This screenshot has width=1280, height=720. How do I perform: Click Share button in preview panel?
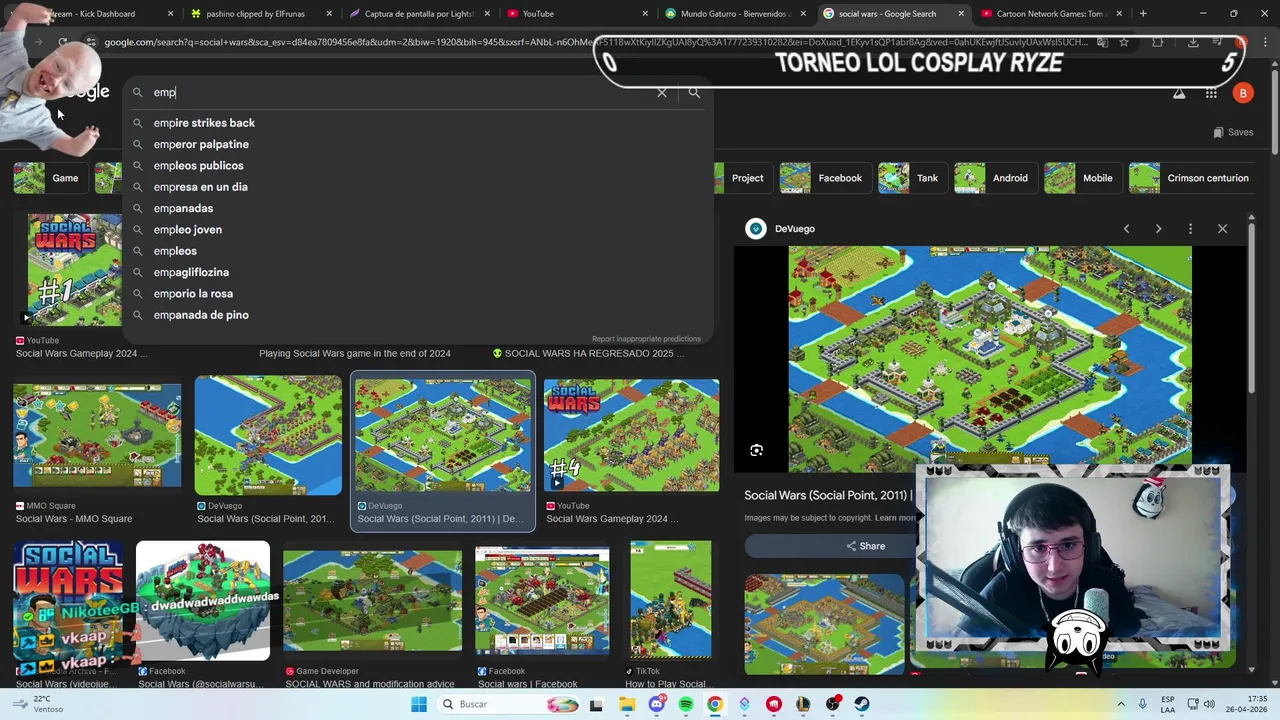865,546
